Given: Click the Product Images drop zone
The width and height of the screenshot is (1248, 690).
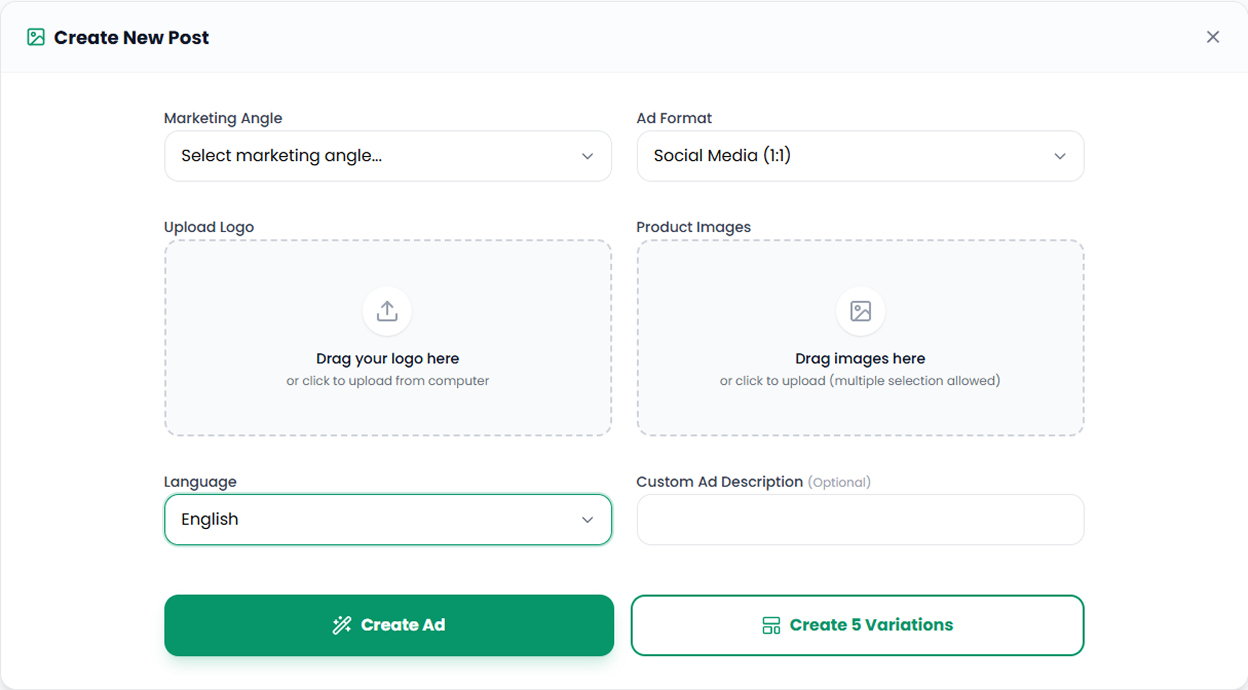Looking at the screenshot, I should click(860, 337).
